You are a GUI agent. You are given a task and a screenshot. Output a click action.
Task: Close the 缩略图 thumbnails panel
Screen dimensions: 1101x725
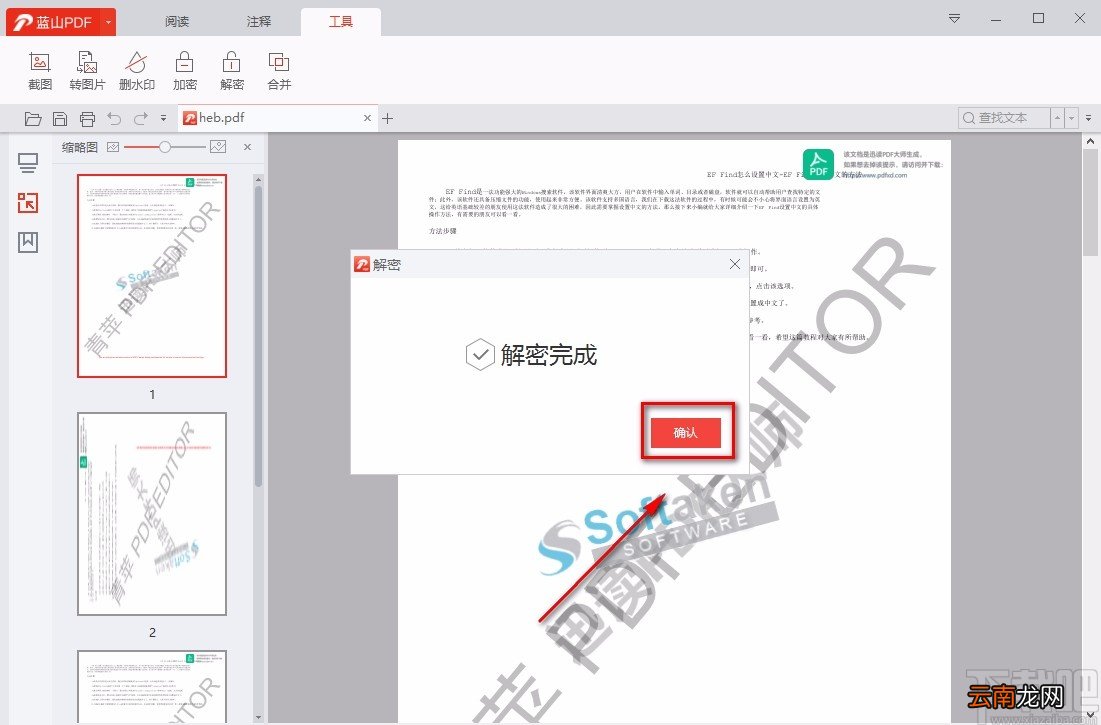tap(247, 147)
